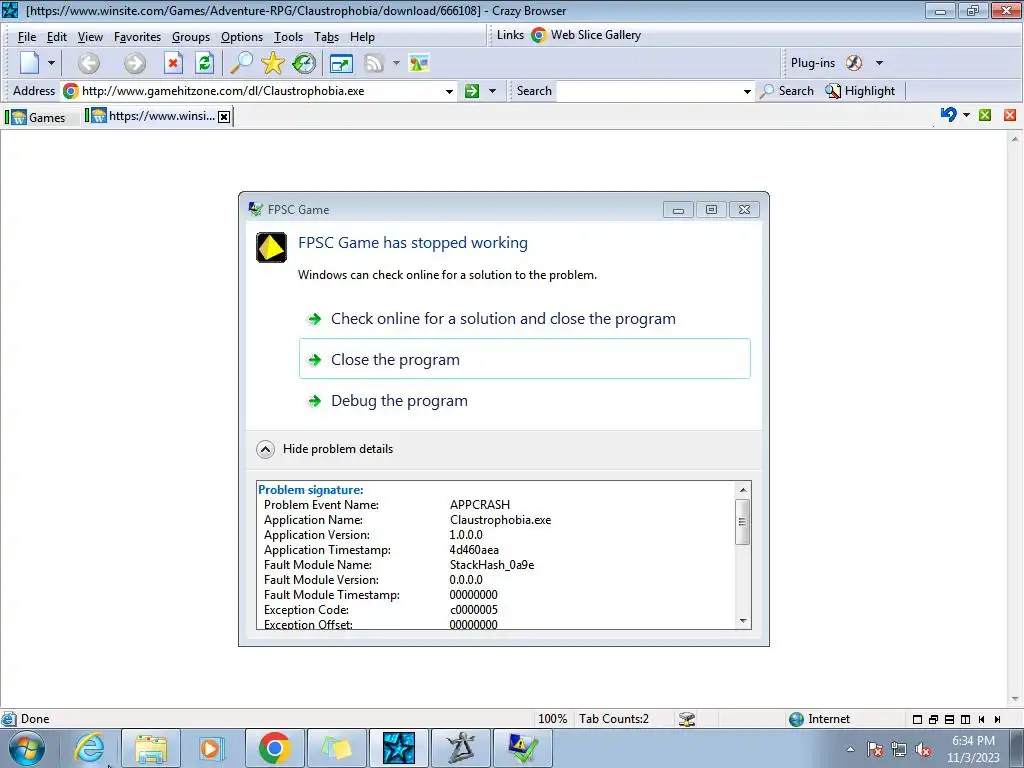Choose Debug the program option
The width and height of the screenshot is (1024, 768).
click(525, 400)
